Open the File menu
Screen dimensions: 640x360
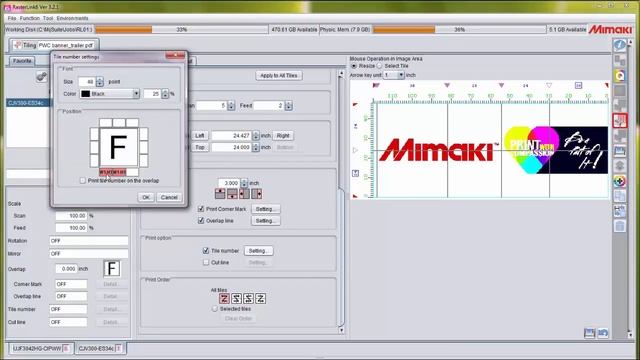pos(12,18)
